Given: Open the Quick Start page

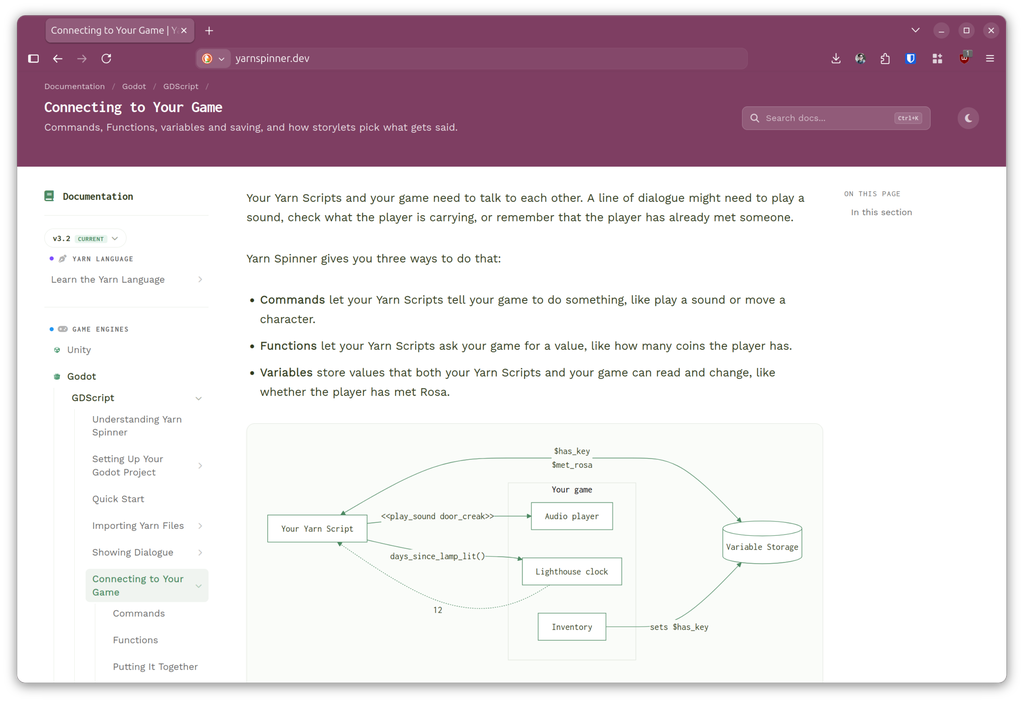Looking at the screenshot, I should [x=118, y=499].
